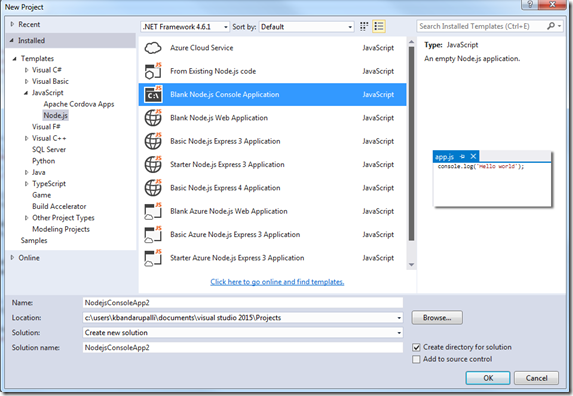Click here to go online and find templates
The width and height of the screenshot is (573, 396).
pos(277,282)
